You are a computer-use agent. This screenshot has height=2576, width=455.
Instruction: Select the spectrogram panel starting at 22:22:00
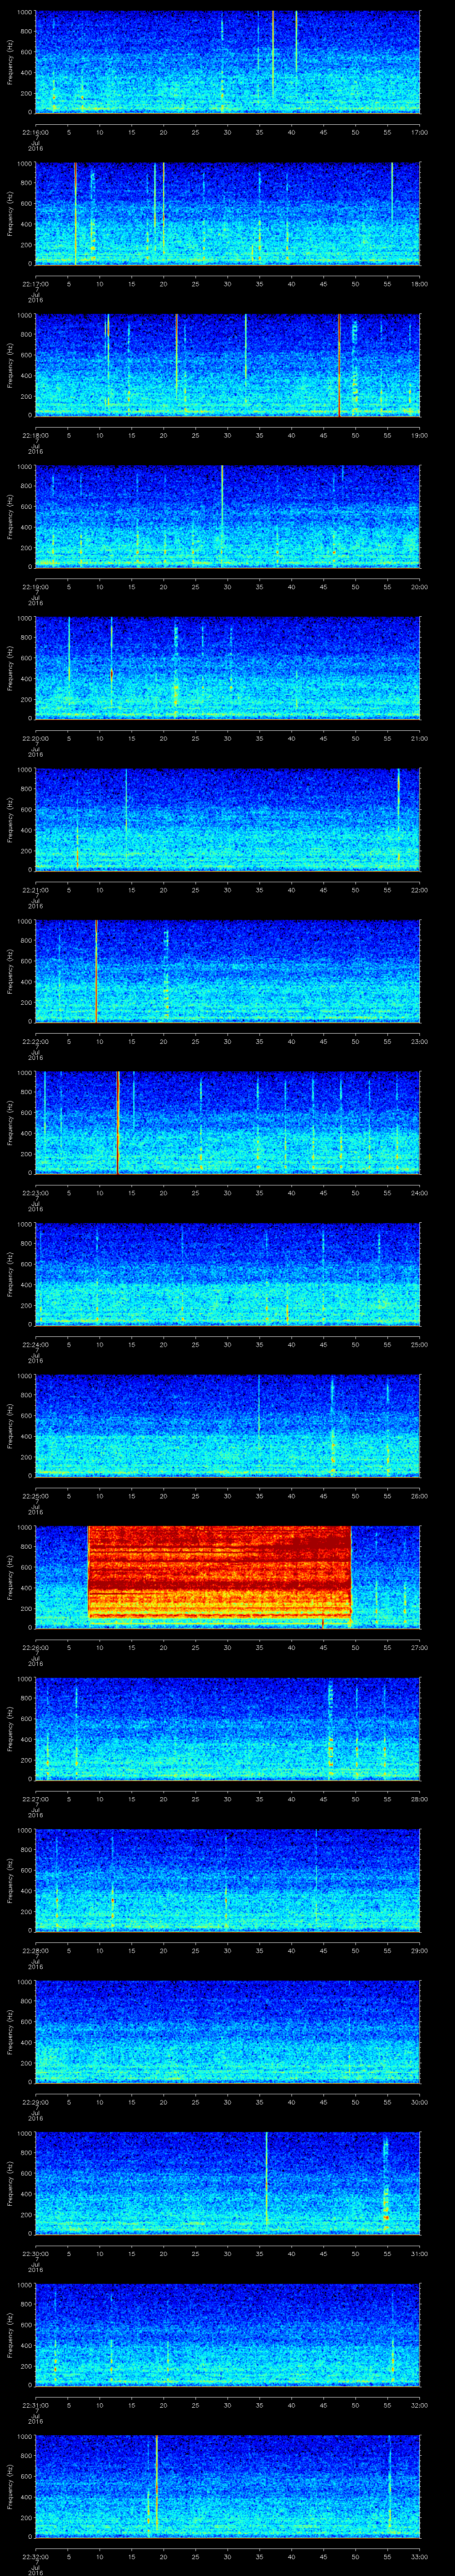(x=228, y=971)
